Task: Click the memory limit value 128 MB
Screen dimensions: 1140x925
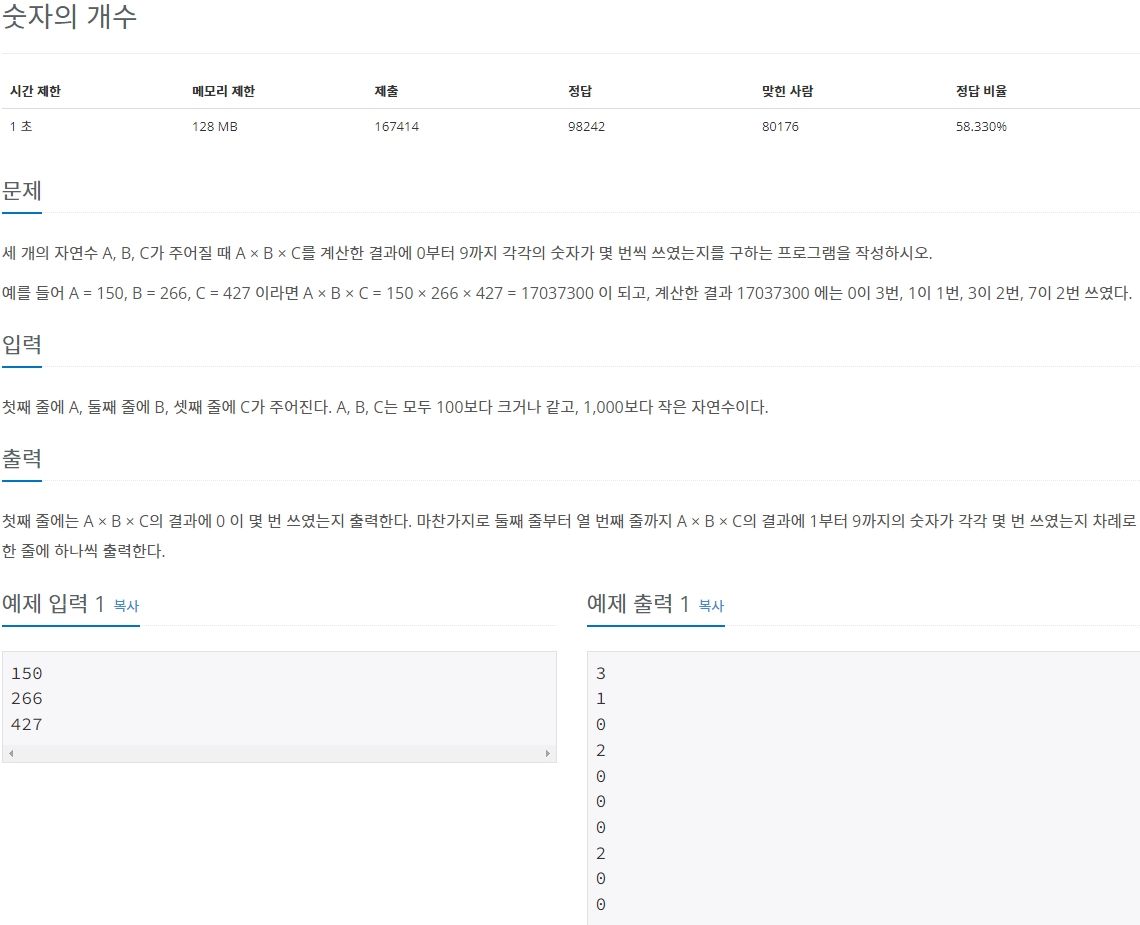Action: click(214, 127)
